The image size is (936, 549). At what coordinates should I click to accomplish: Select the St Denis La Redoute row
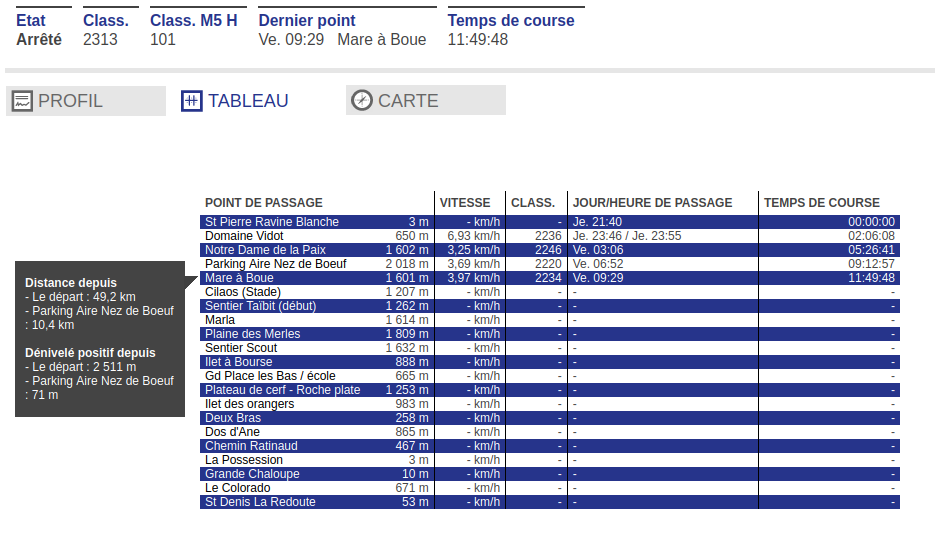(550, 502)
